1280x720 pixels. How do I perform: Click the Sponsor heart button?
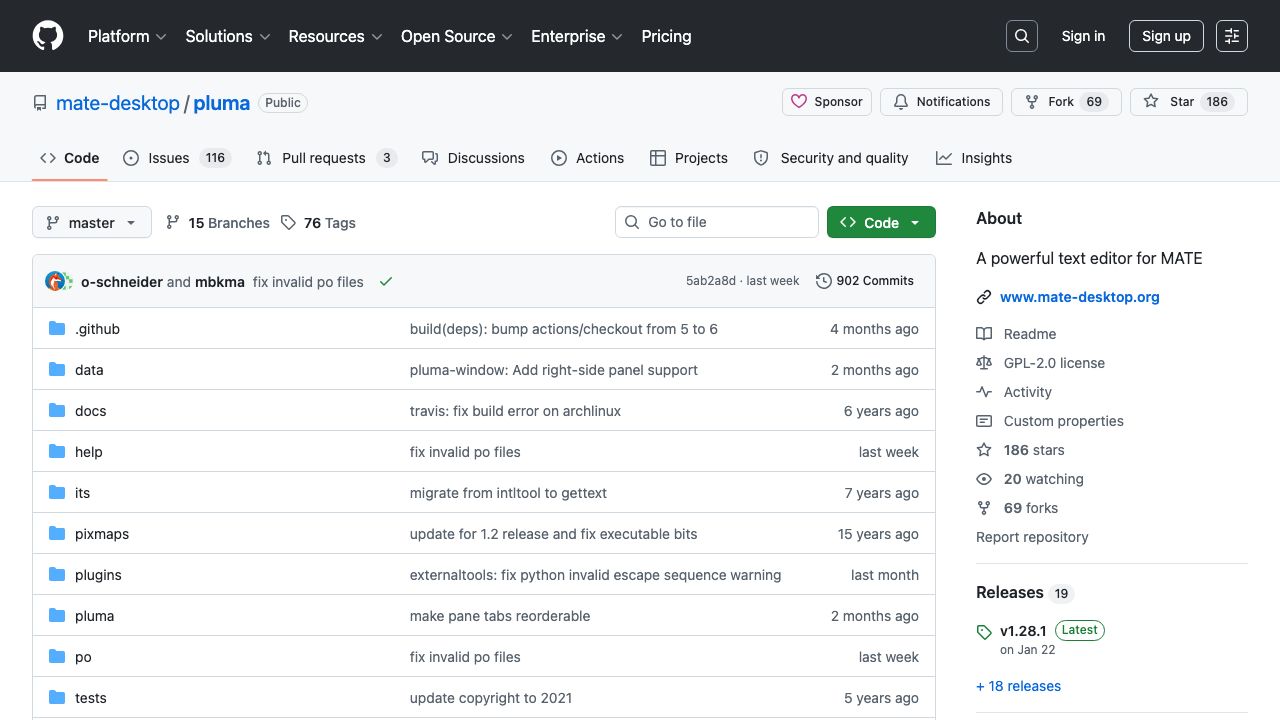pyautogui.click(x=827, y=102)
